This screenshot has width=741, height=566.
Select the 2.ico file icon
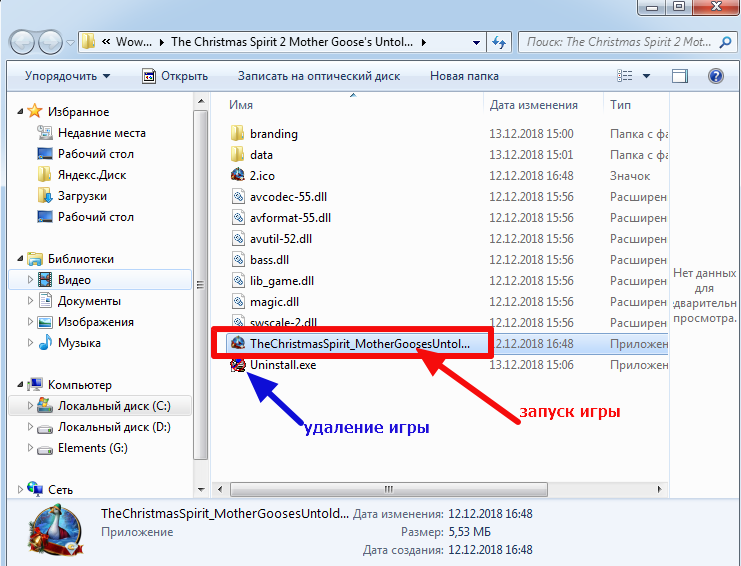pyautogui.click(x=238, y=175)
